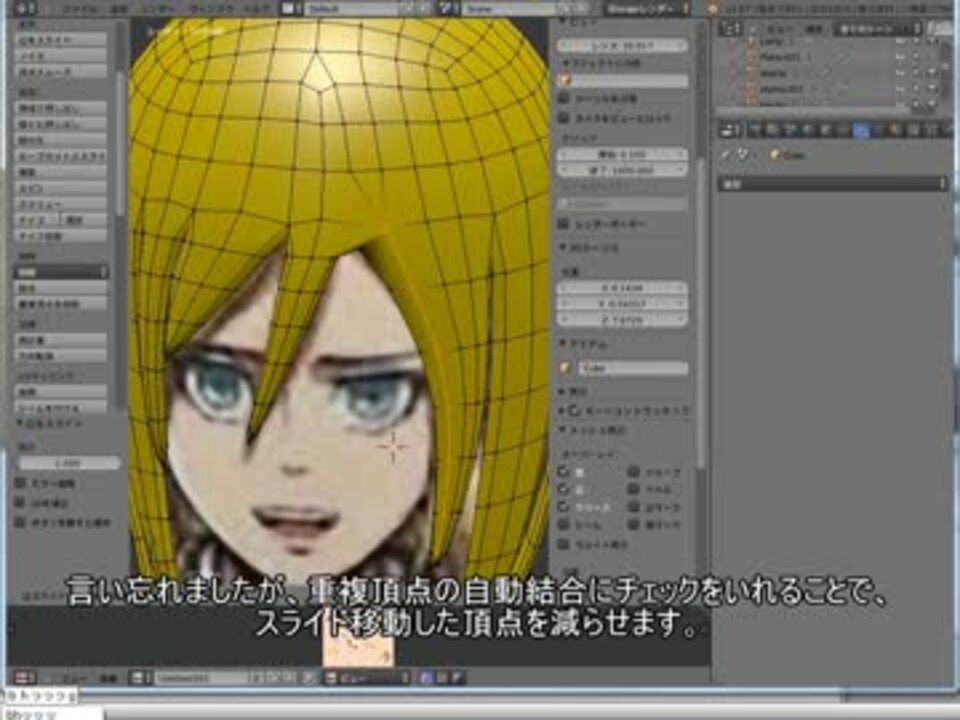960x720 pixels.
Task: Open the Texture properties tab icon
Action: coord(914,130)
